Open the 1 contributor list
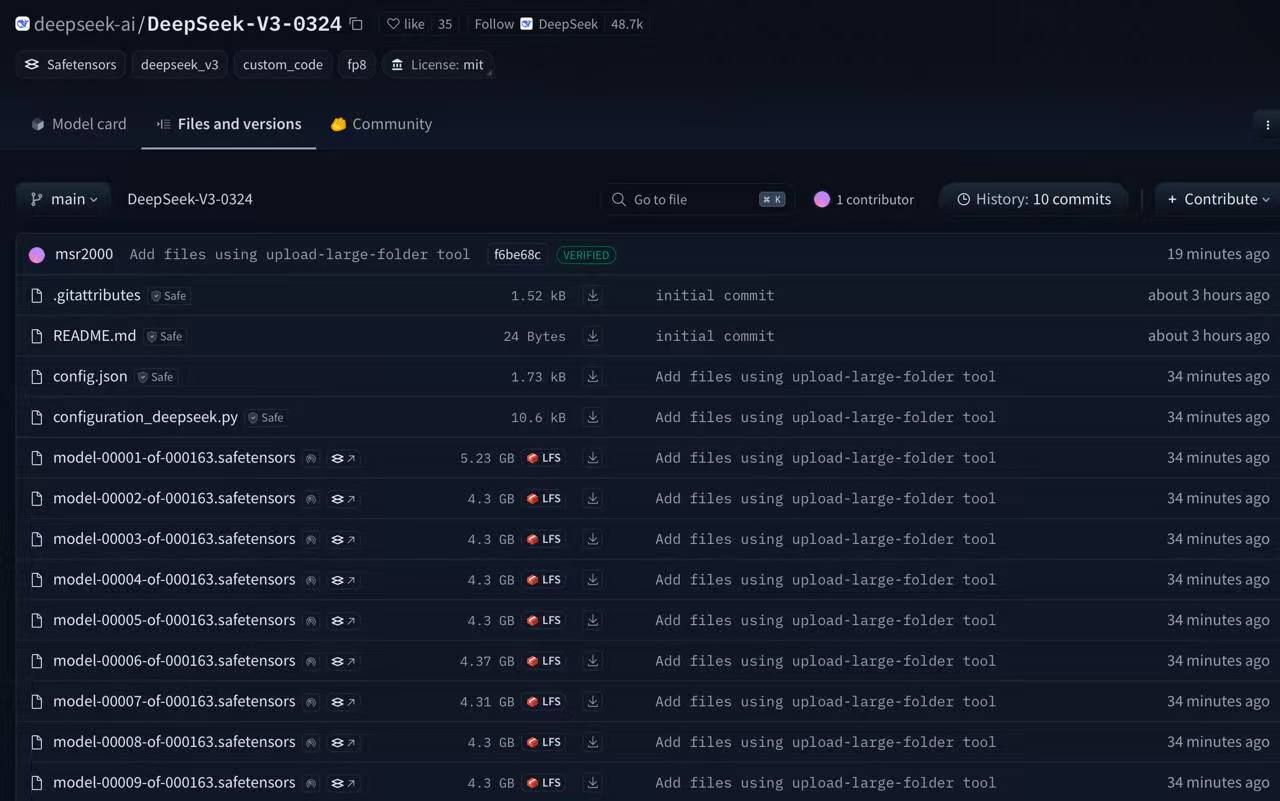The image size is (1280, 801). point(864,199)
